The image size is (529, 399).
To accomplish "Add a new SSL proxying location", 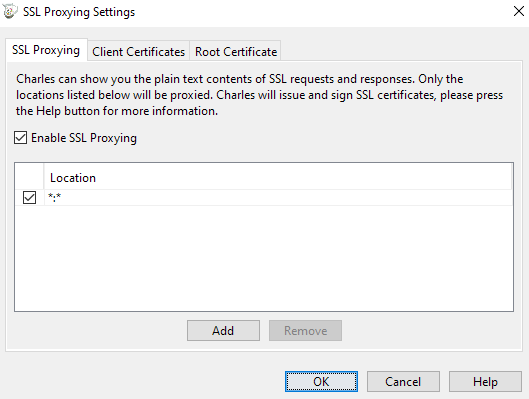I will coord(223,331).
